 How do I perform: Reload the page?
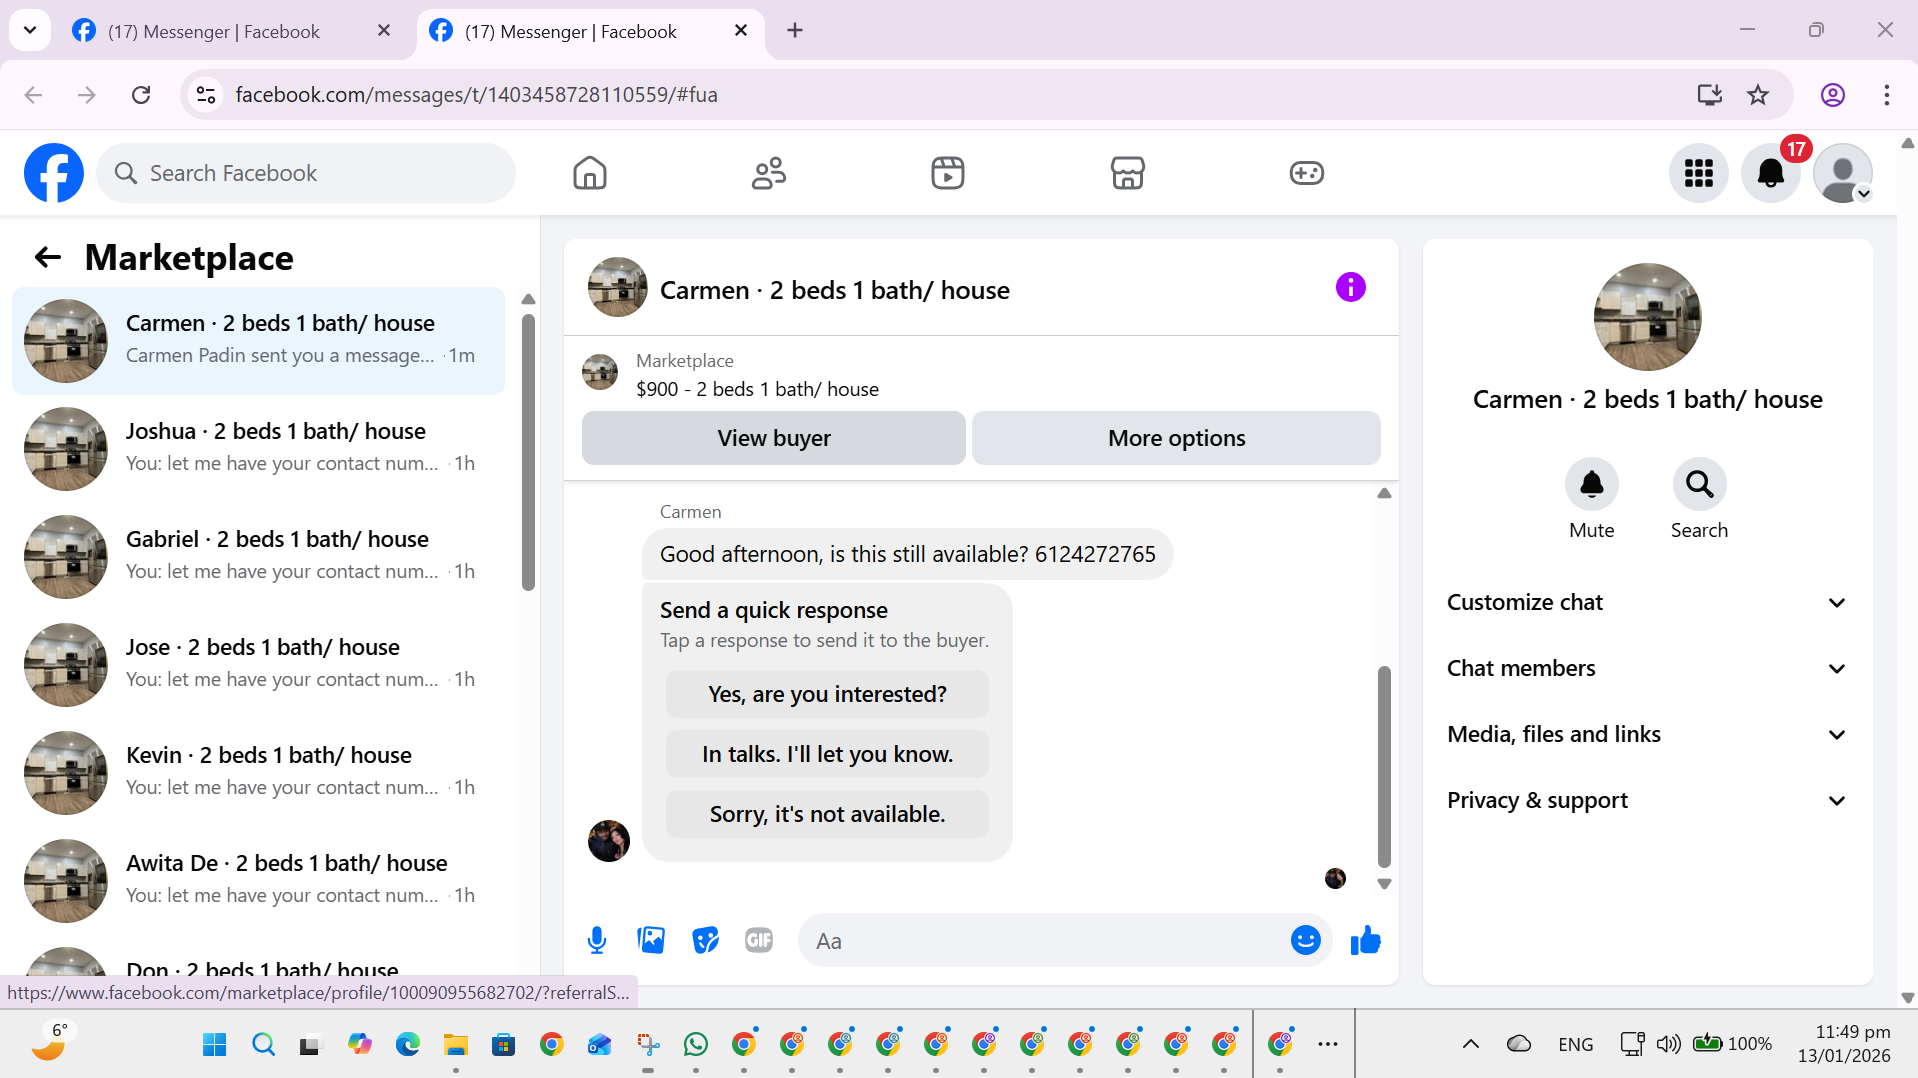(x=141, y=95)
